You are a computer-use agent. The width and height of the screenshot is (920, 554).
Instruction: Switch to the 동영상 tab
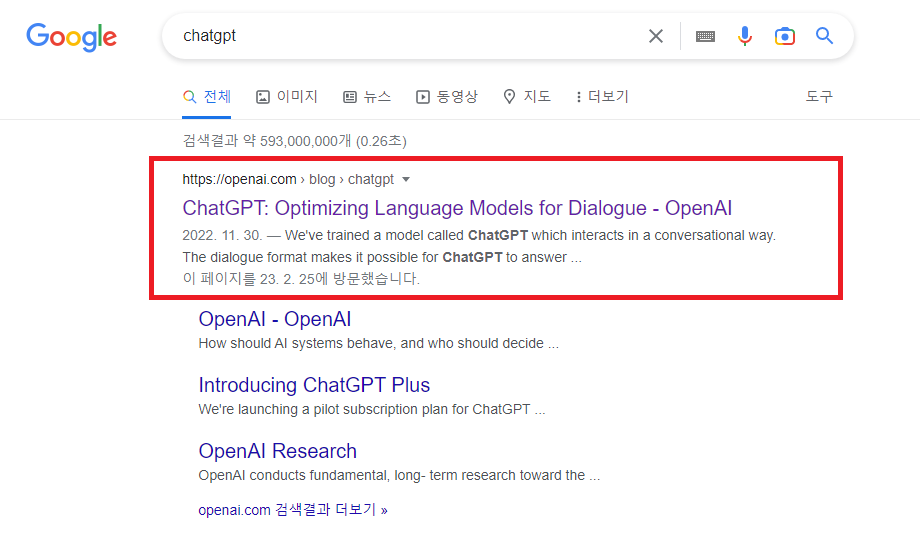coord(447,97)
